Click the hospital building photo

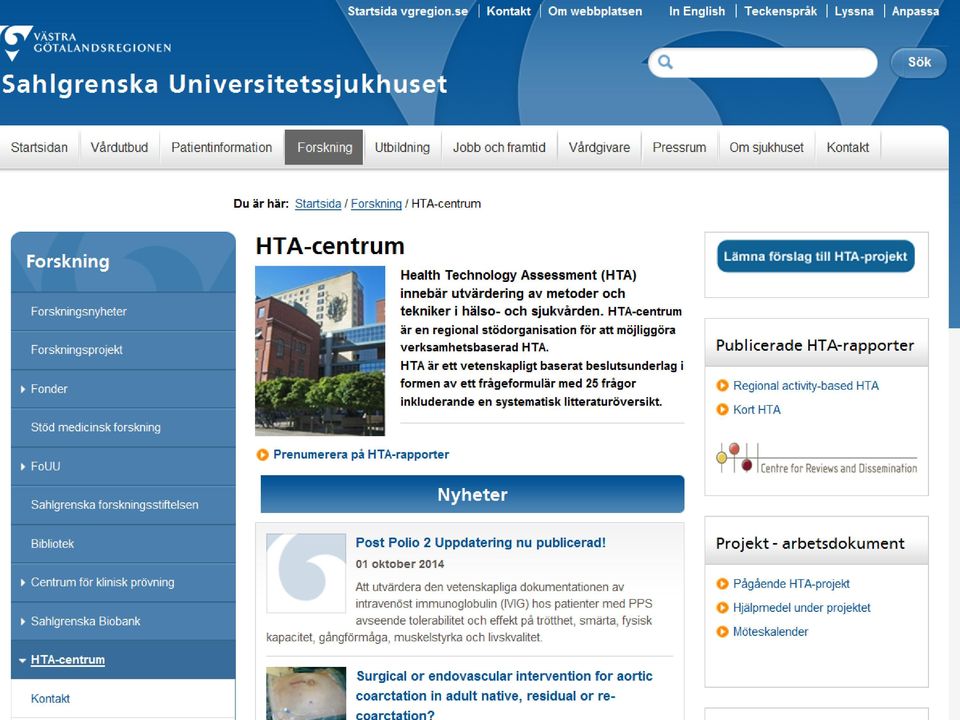(320, 351)
